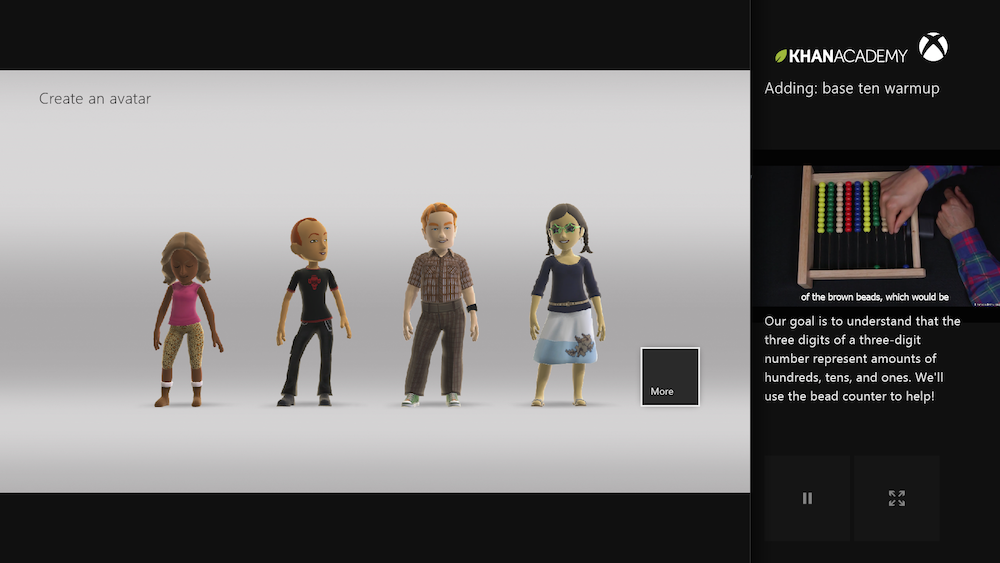Image resolution: width=1000 pixels, height=563 pixels.
Task: Select the avatar with green glasses
Action: (567, 305)
